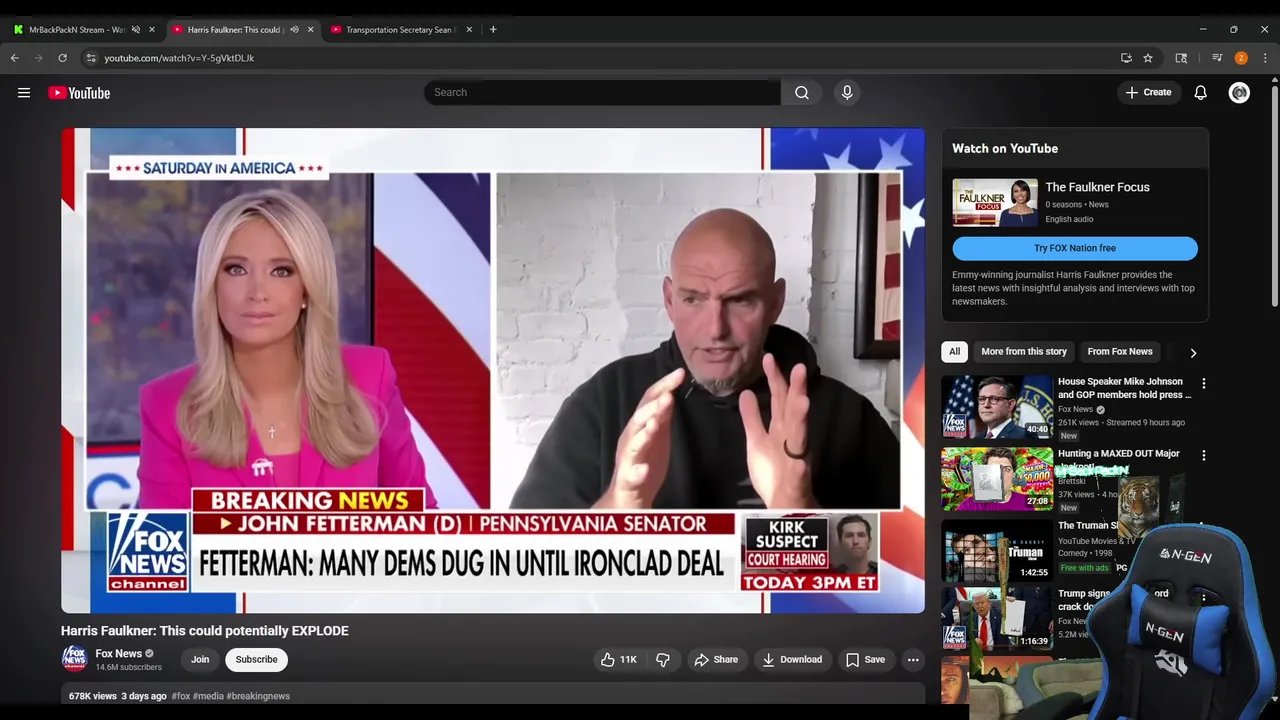Go forward in browser history
1280x720 pixels.
coord(39,58)
